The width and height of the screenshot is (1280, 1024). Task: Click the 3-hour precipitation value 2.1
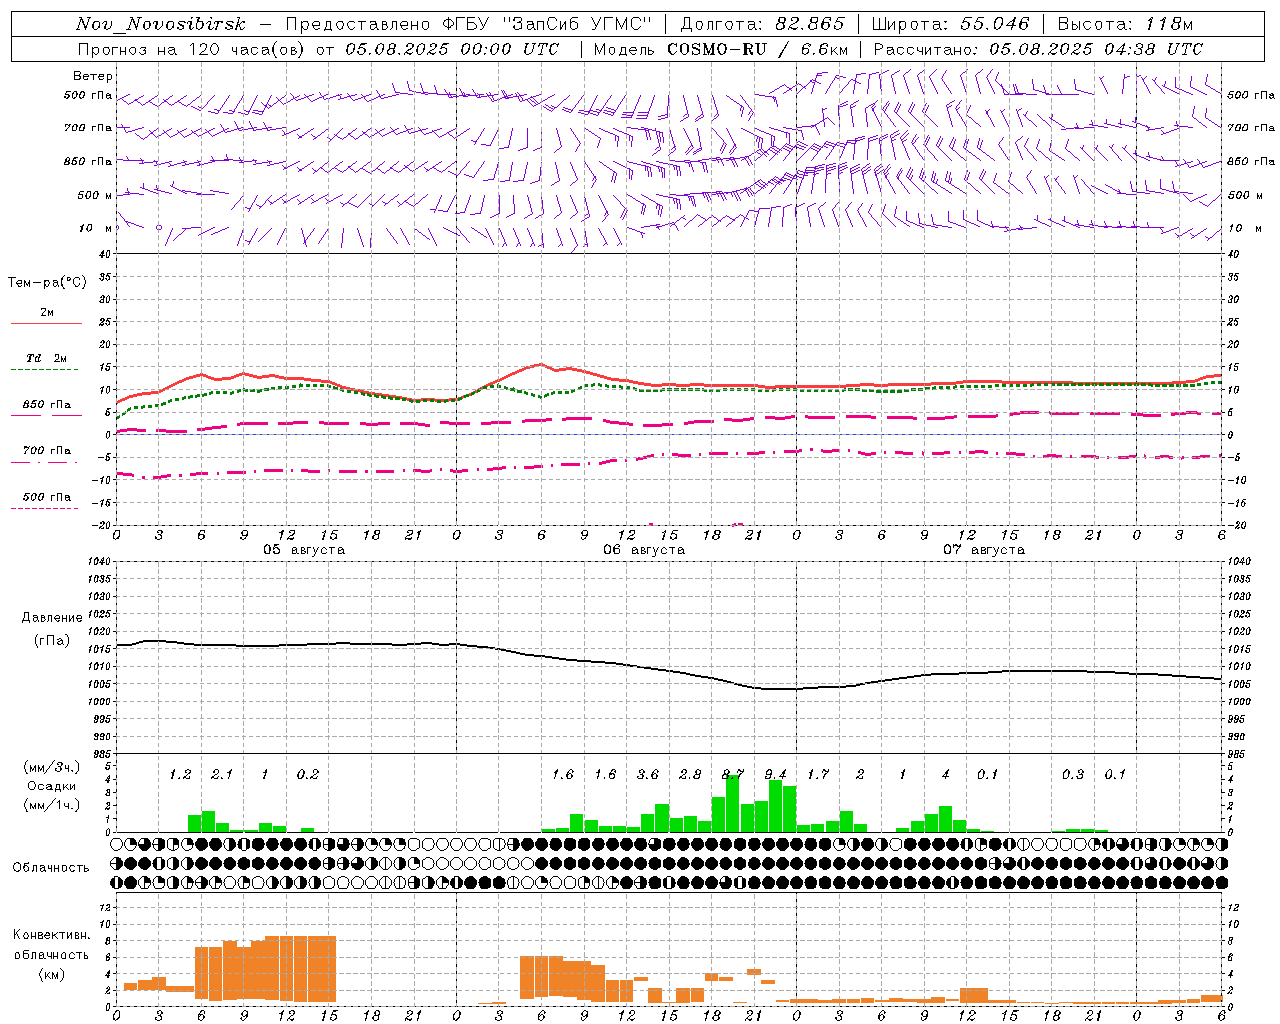point(222,775)
